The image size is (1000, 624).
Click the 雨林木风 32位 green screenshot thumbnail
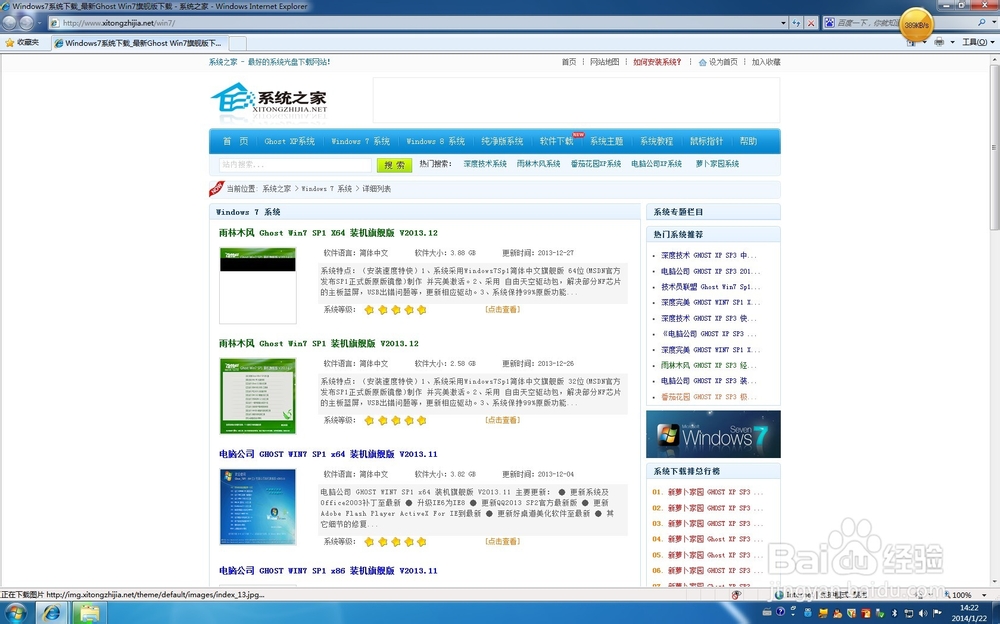pyautogui.click(x=258, y=396)
